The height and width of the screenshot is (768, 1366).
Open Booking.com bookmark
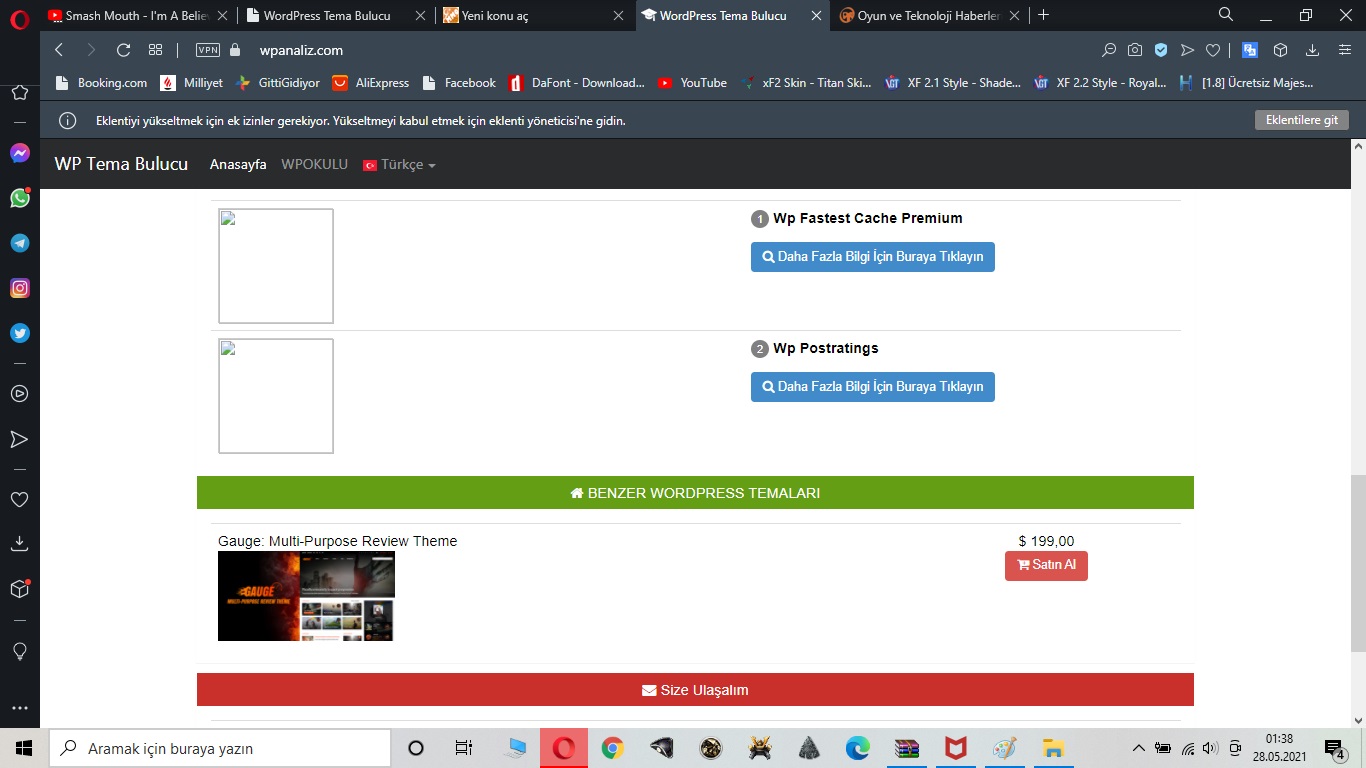click(101, 83)
